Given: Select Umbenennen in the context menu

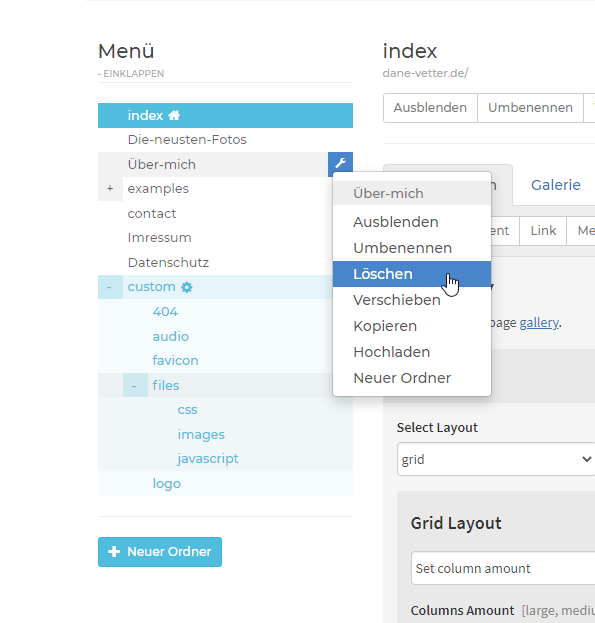Looking at the screenshot, I should click(412, 248).
